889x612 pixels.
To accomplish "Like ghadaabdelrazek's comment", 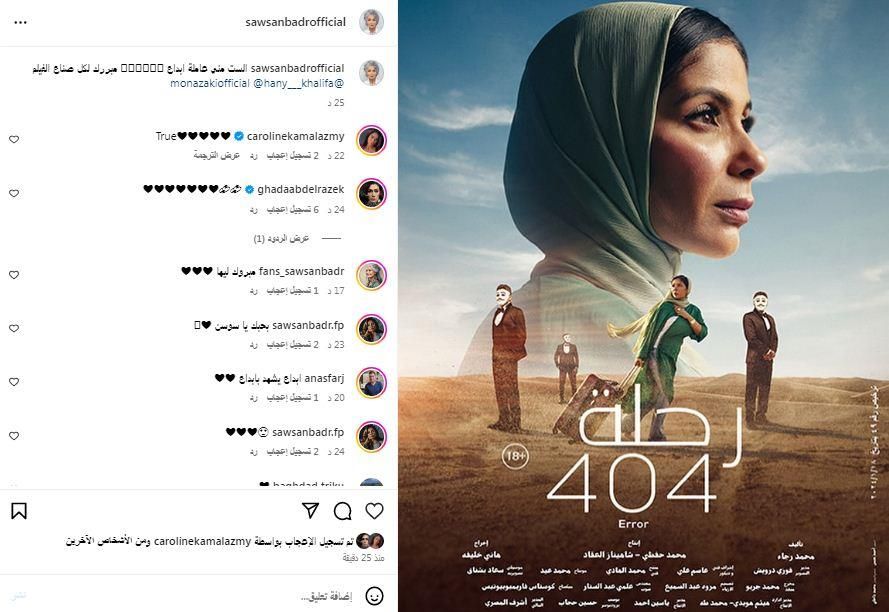I will (x=14, y=193).
